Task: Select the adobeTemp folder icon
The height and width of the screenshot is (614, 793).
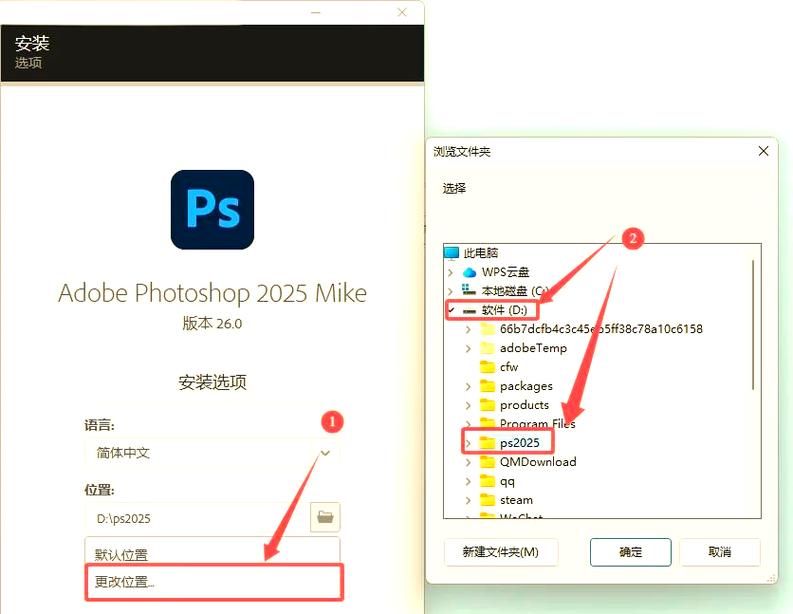Action: 488,348
